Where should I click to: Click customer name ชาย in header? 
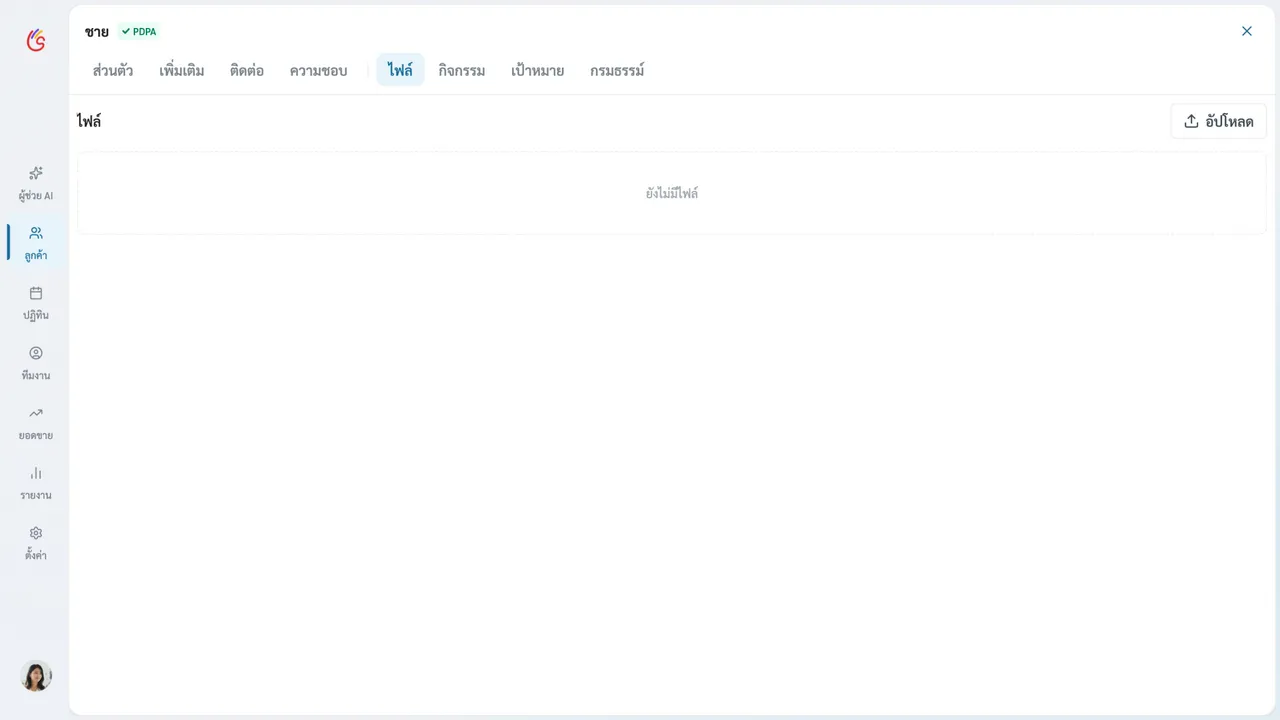point(97,32)
